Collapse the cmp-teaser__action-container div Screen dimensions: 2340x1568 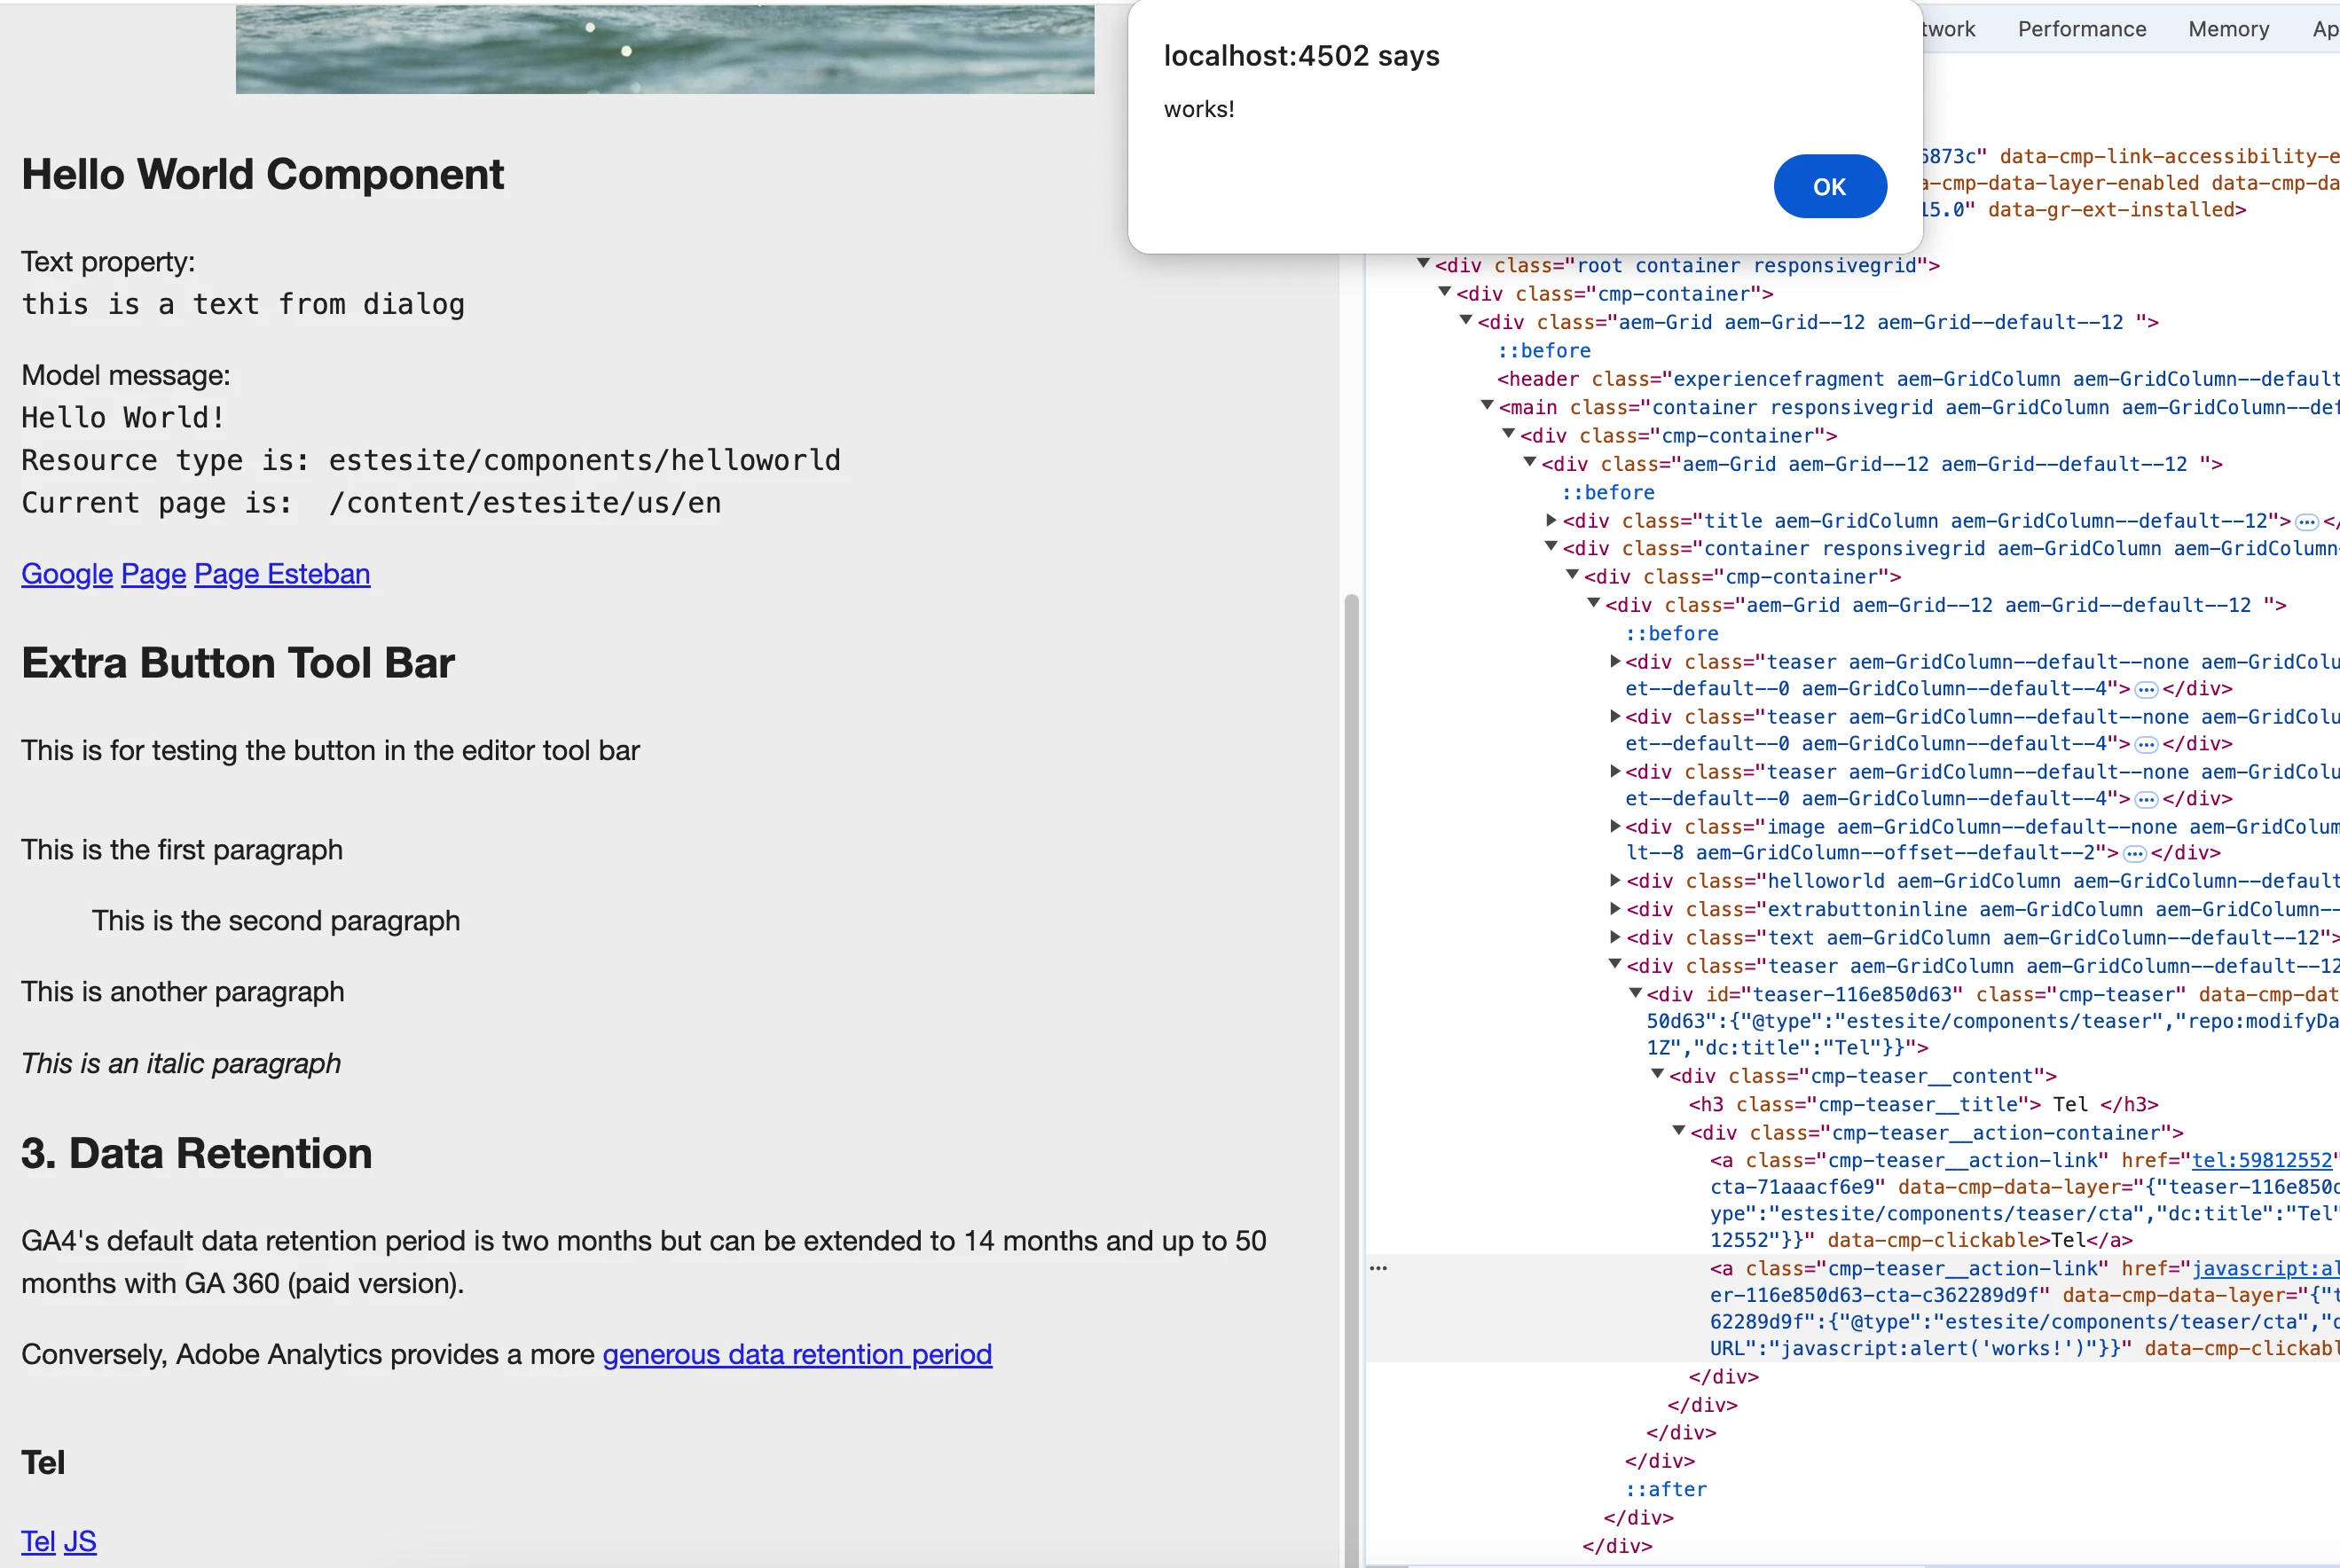1678,1131
